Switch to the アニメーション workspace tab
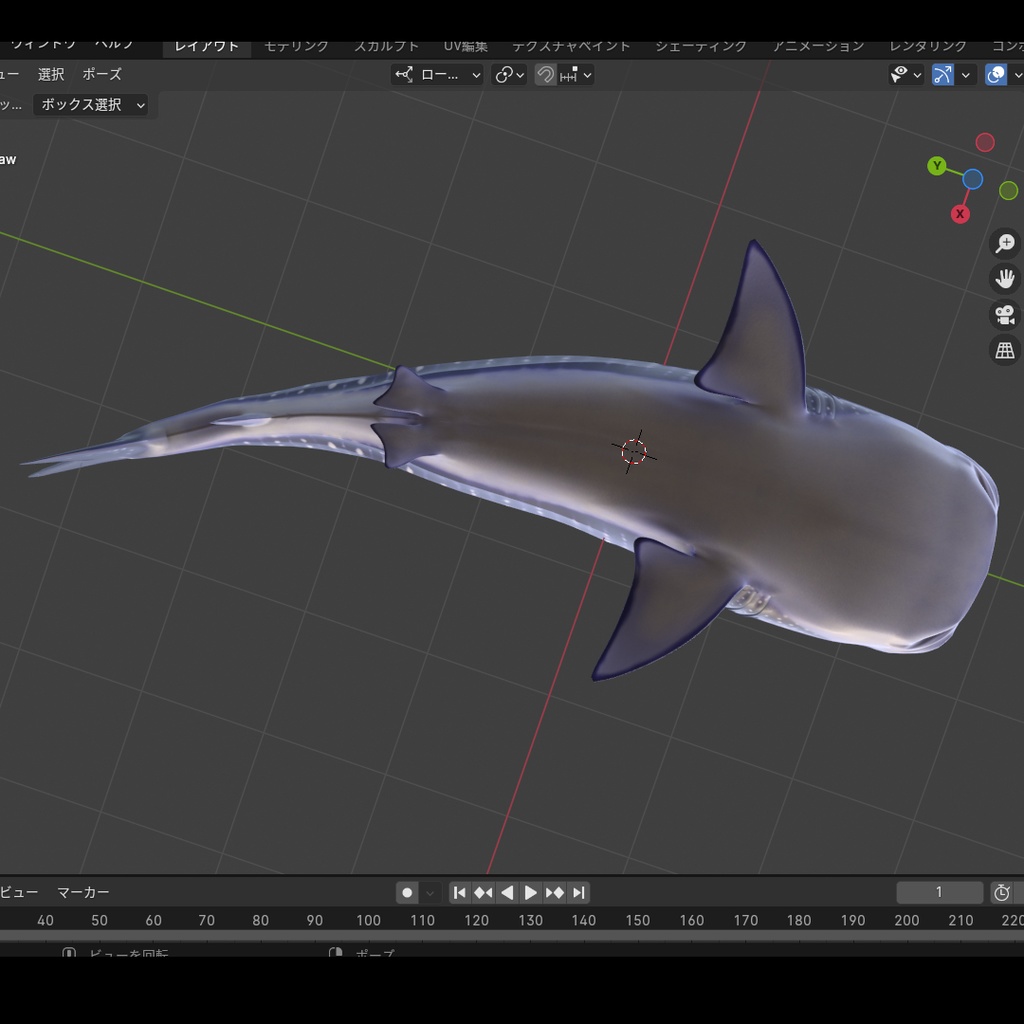 pos(820,45)
